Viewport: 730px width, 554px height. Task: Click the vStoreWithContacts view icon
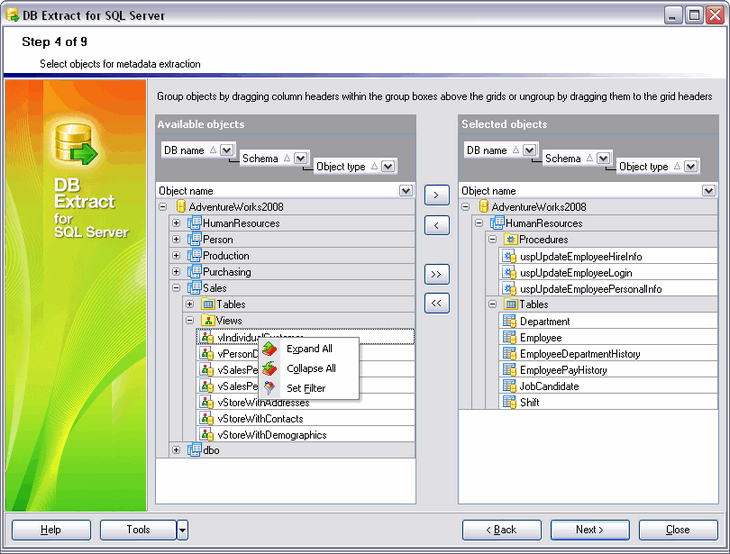209,419
